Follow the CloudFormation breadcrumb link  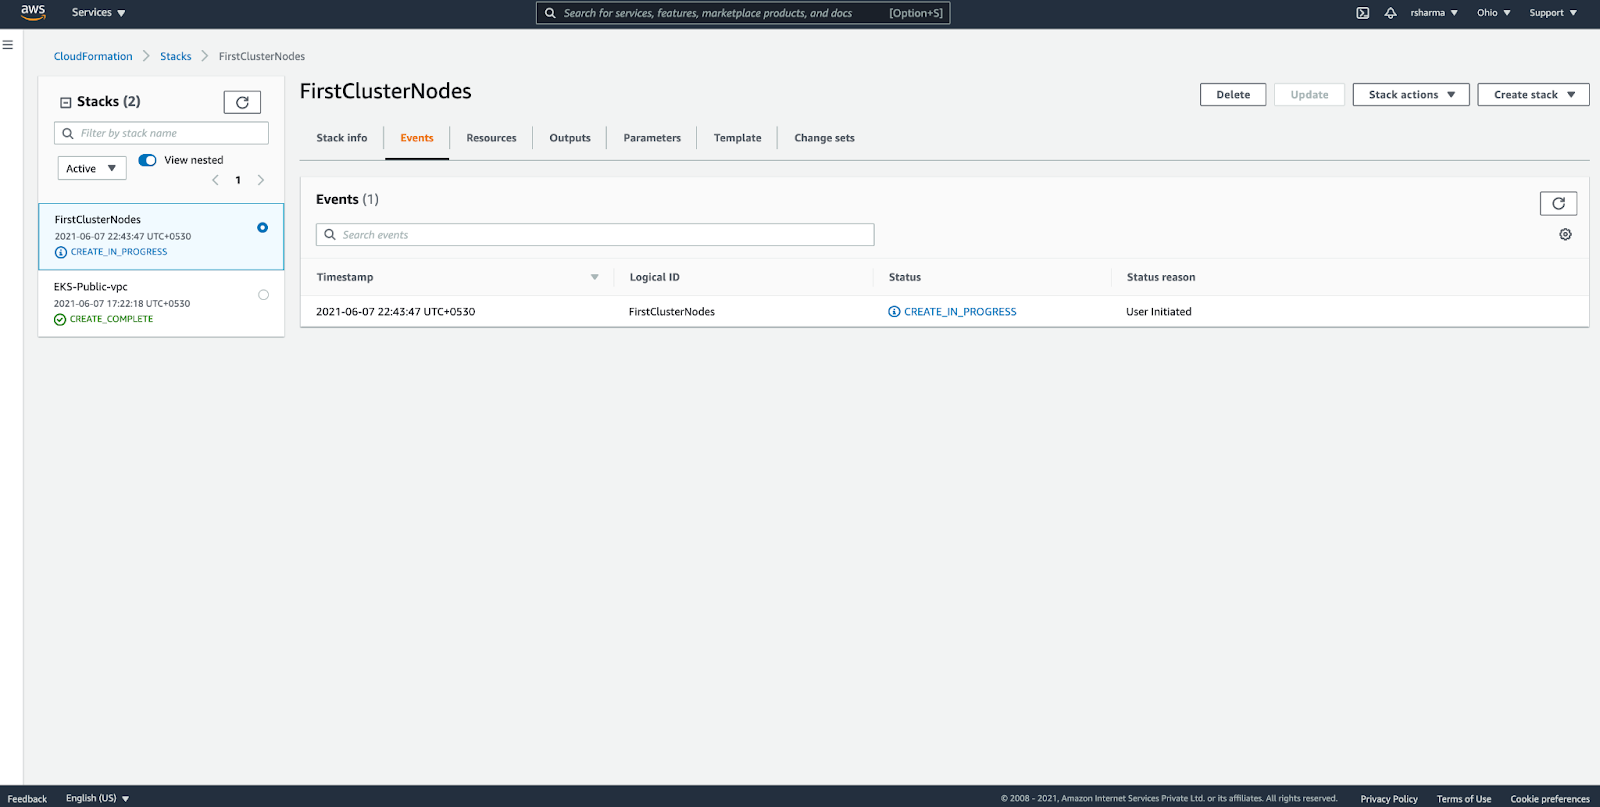click(93, 57)
